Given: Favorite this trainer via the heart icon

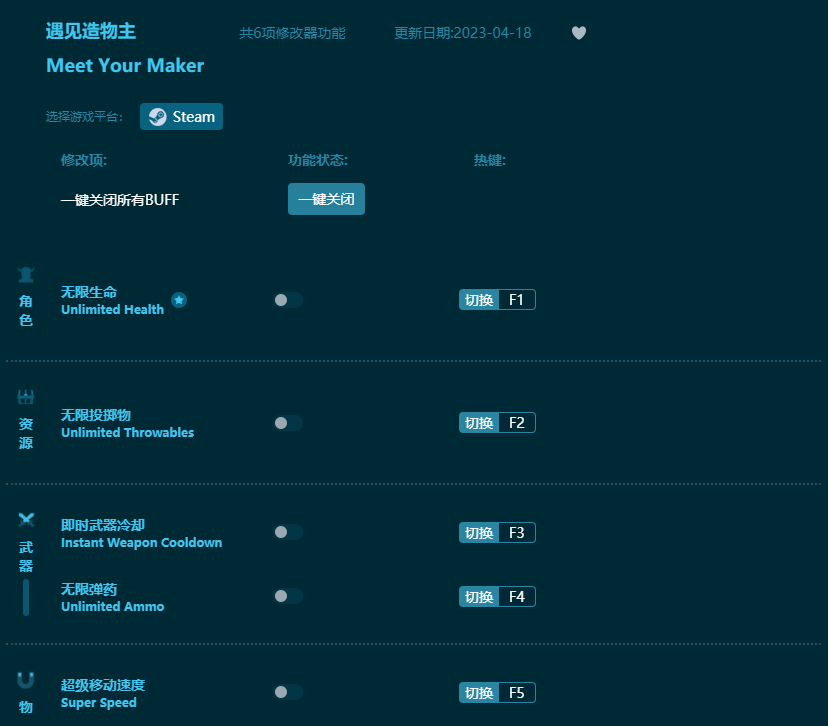Looking at the screenshot, I should click(x=579, y=33).
